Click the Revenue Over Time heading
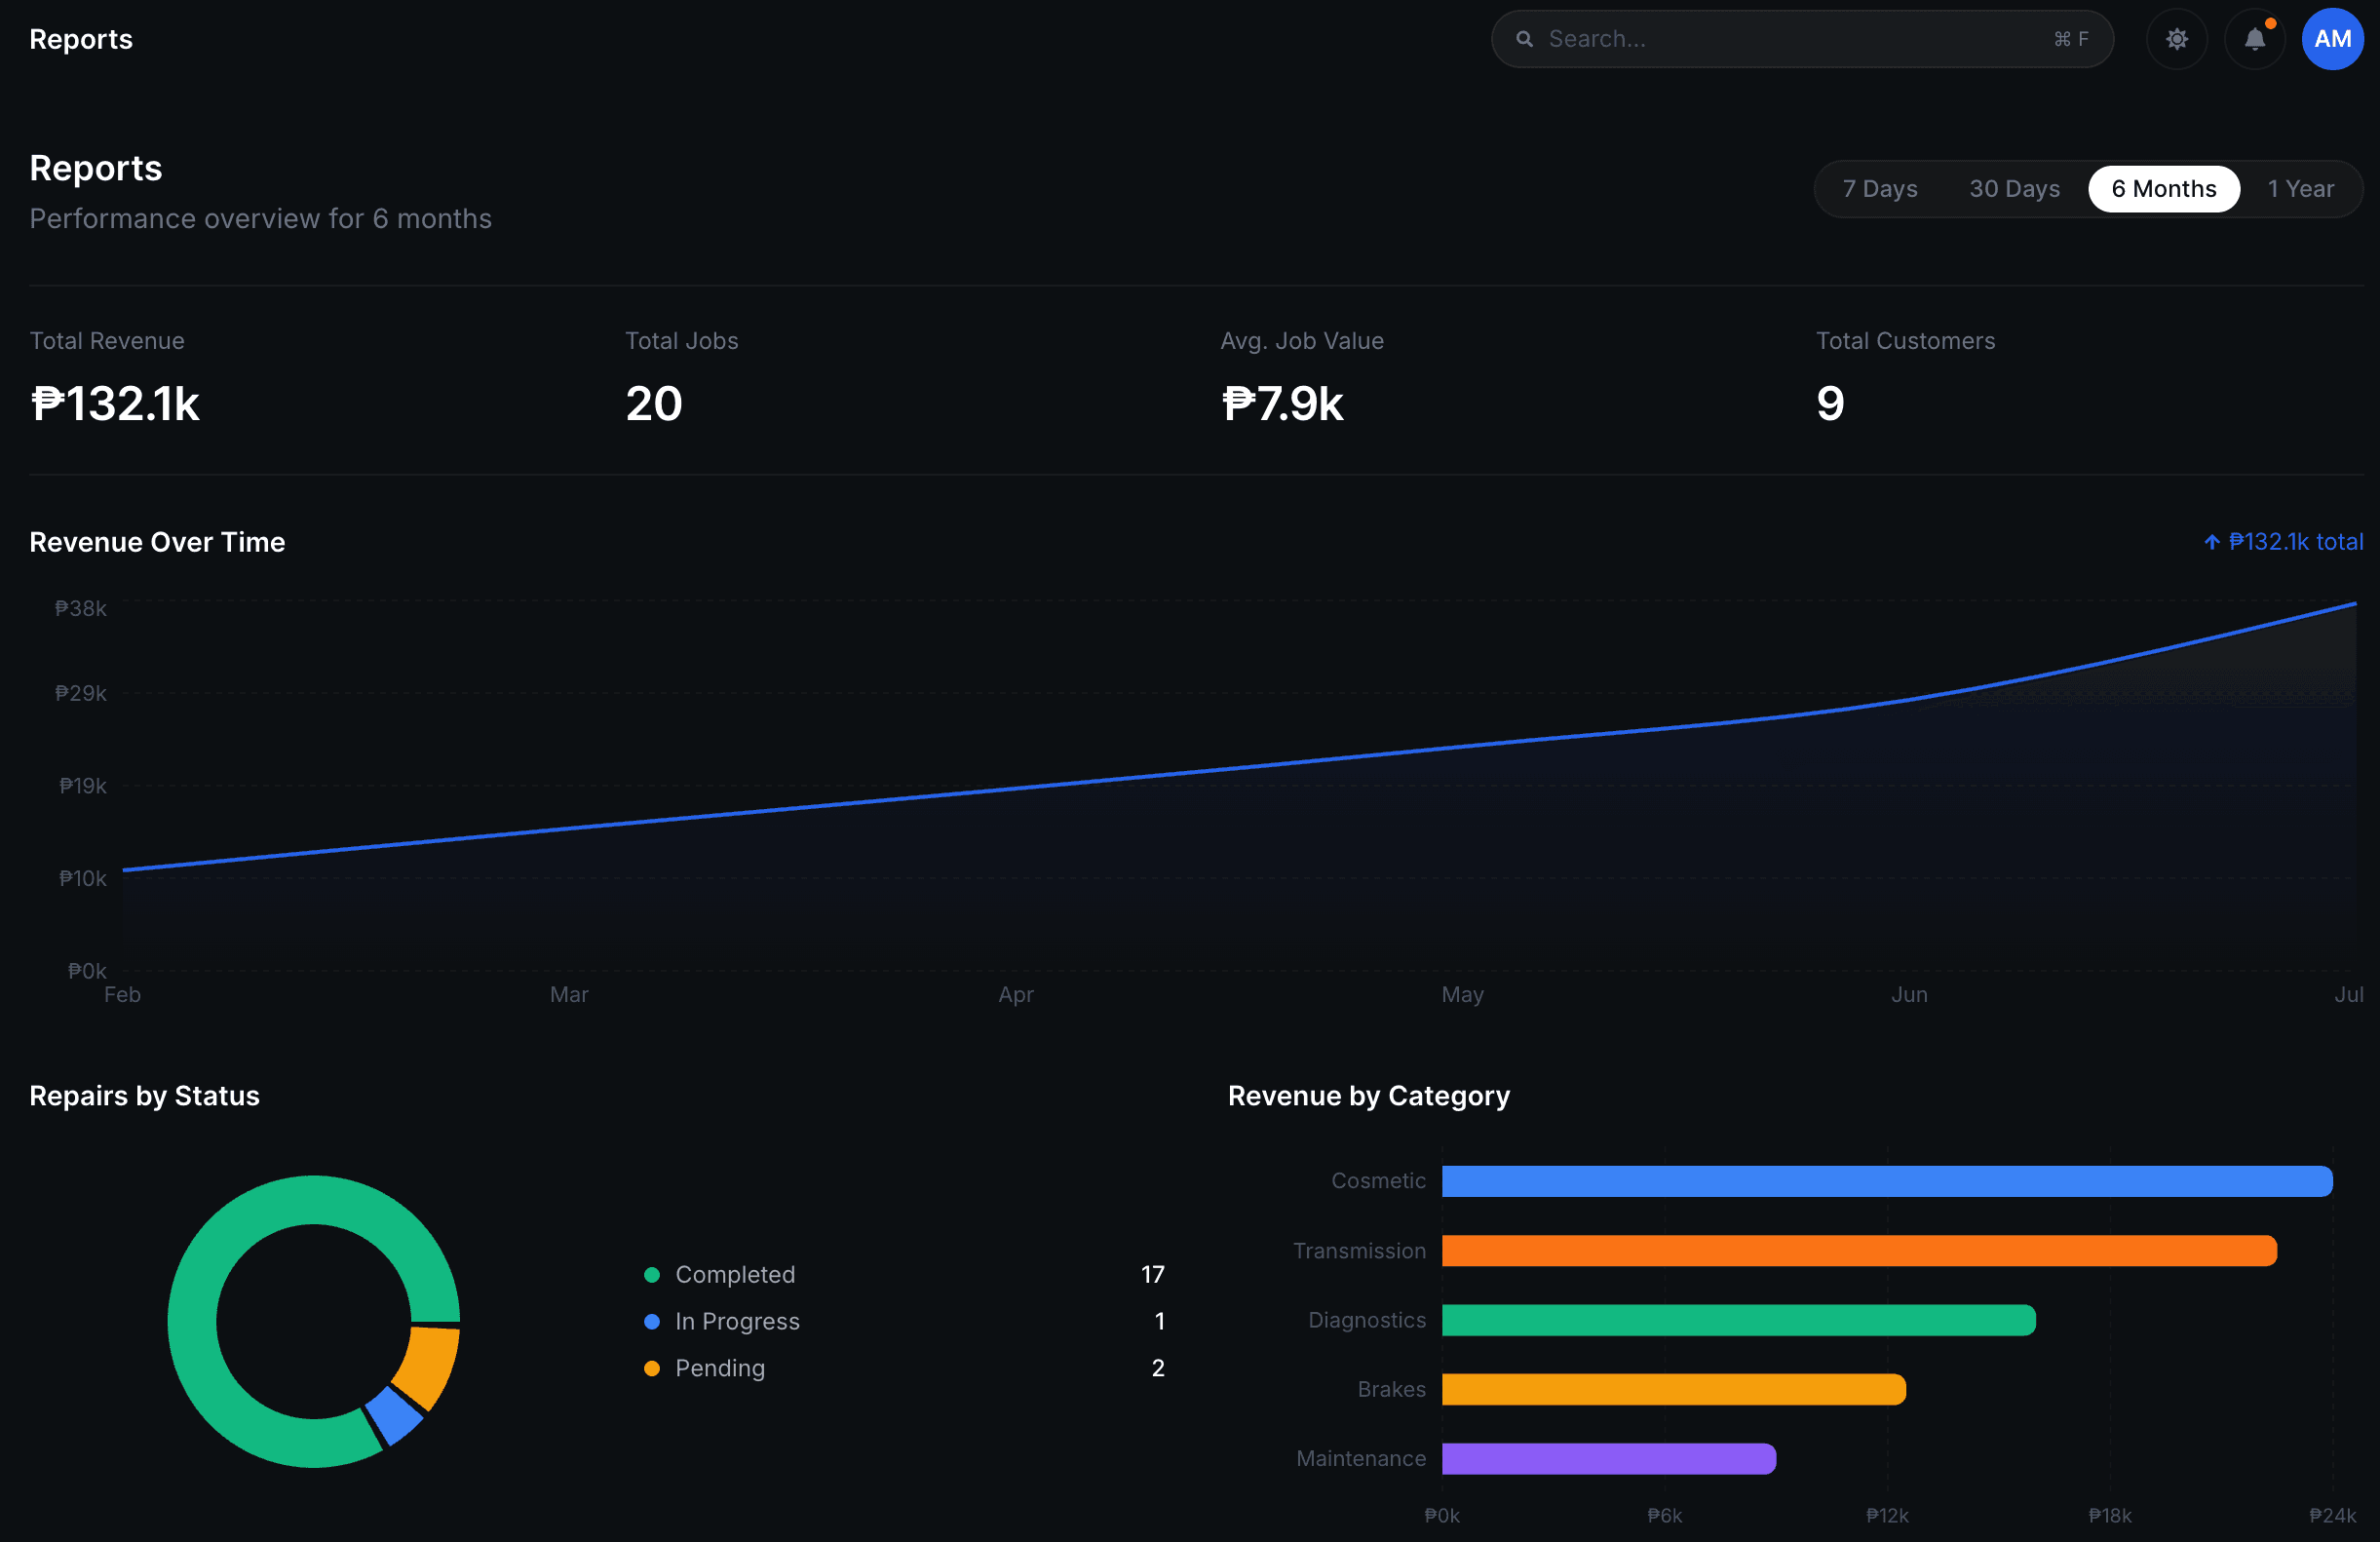The width and height of the screenshot is (2380, 1542). pos(157,542)
